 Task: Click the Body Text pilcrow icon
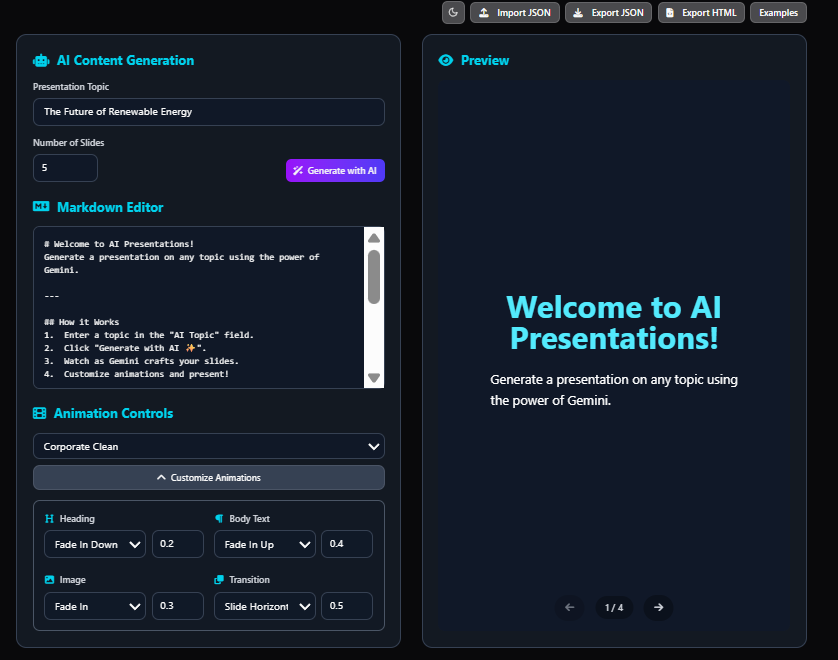221,518
